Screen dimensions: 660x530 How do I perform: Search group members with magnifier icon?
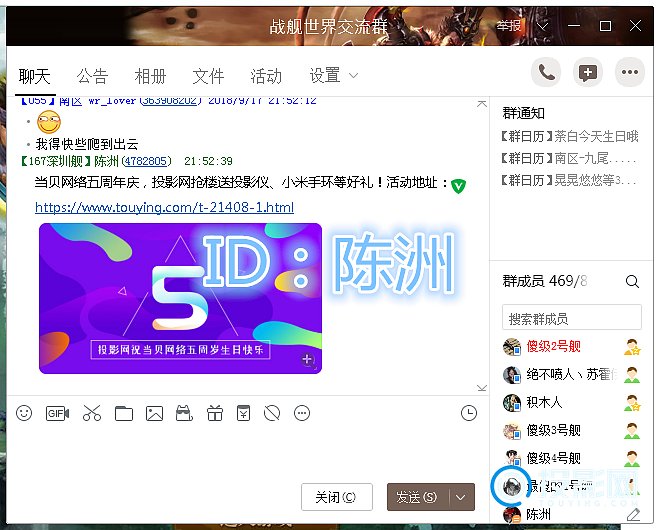point(632,281)
